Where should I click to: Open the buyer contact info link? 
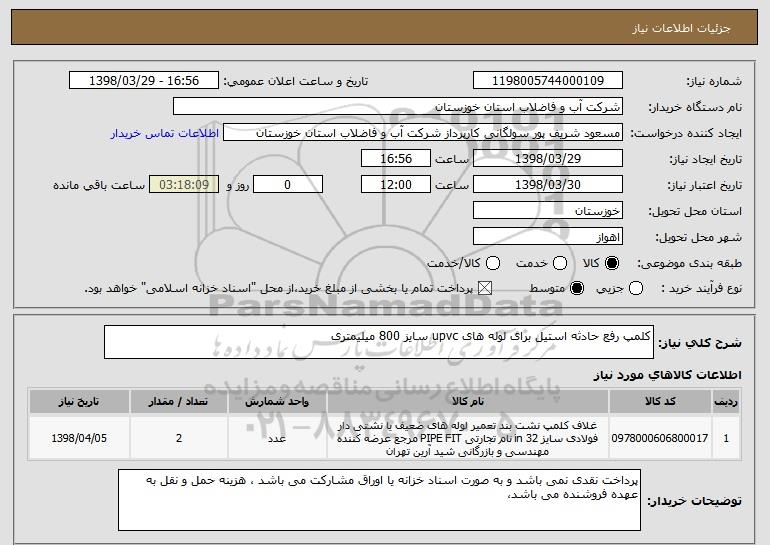(x=165, y=133)
